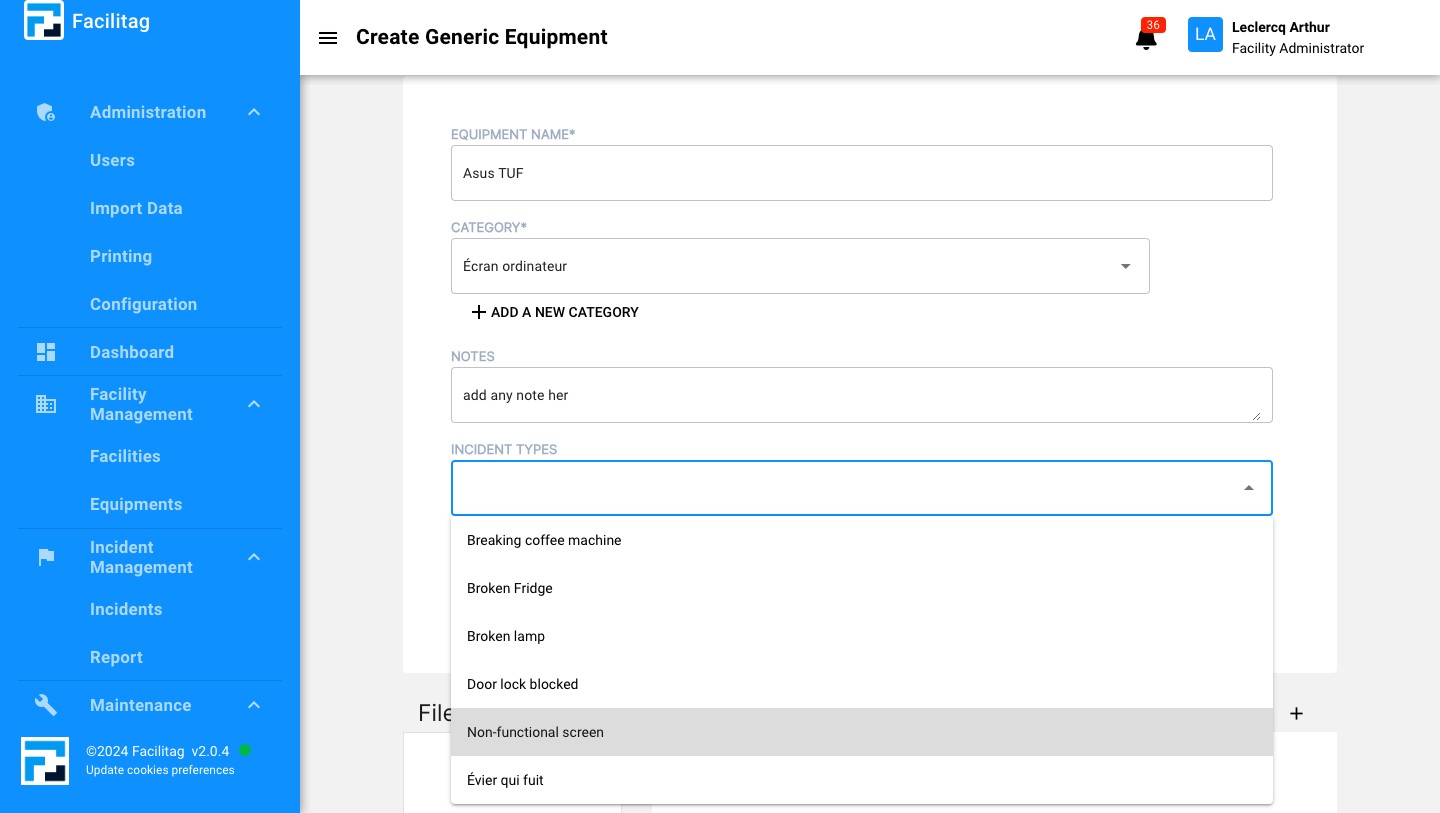
Task: Open the notifications bell
Action: click(1146, 38)
